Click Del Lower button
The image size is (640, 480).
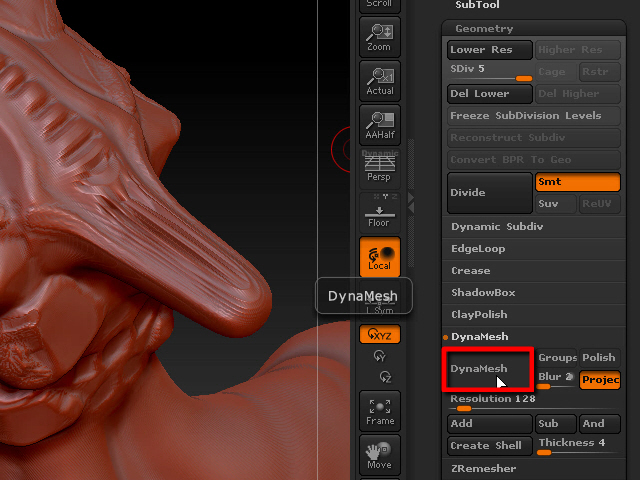[489, 94]
